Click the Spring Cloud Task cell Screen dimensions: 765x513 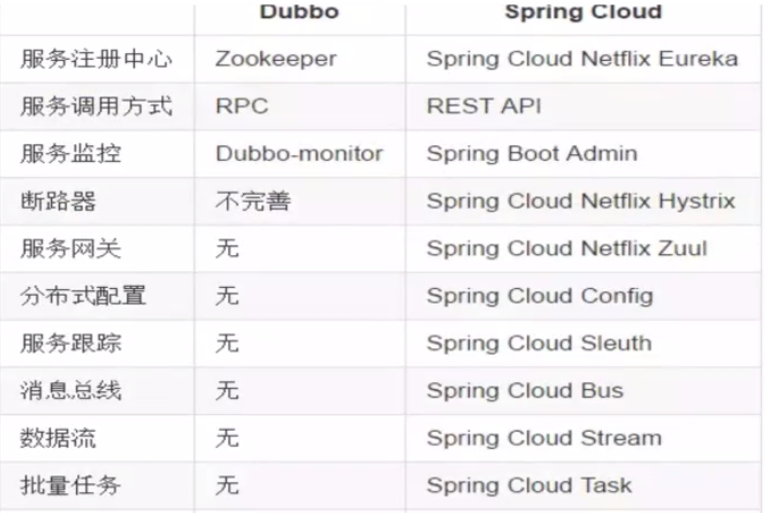tap(528, 486)
